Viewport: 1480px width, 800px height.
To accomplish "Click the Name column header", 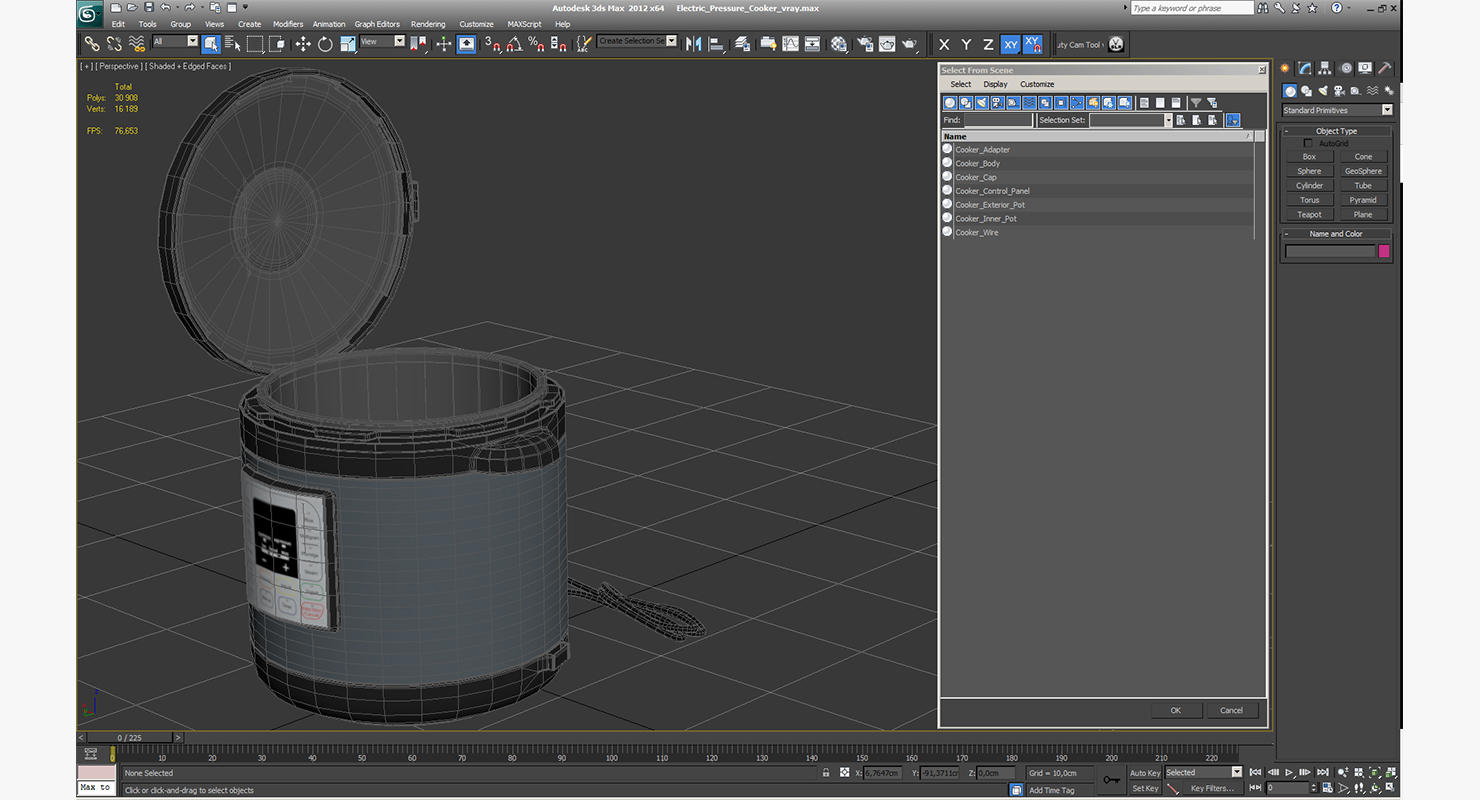I will point(1097,136).
